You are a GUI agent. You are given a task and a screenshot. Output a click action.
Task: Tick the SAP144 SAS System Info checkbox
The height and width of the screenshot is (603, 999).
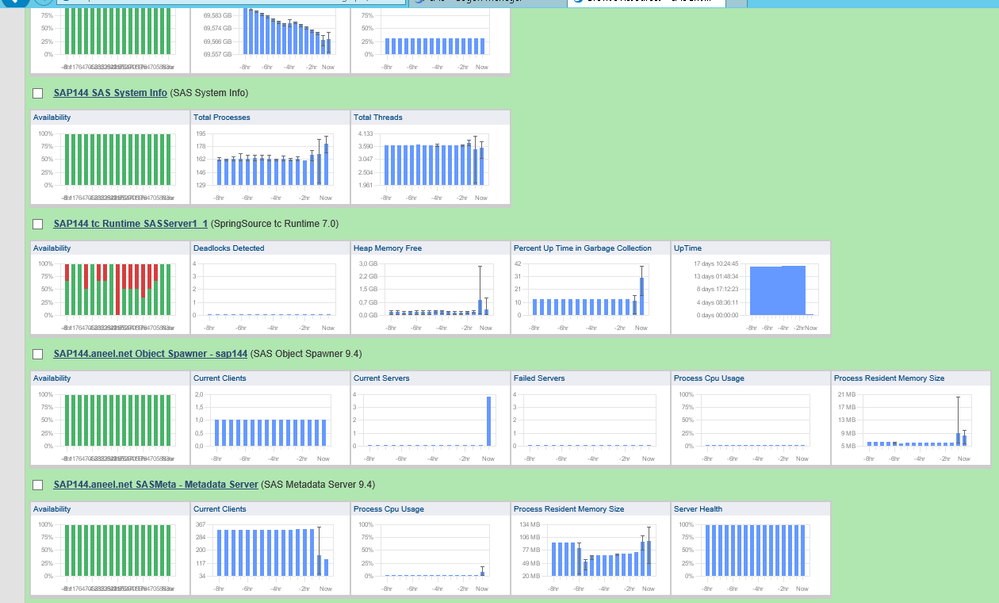coord(38,94)
